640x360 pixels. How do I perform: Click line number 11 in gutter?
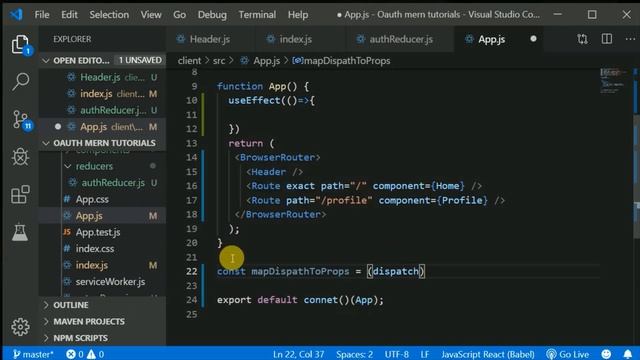point(191,115)
